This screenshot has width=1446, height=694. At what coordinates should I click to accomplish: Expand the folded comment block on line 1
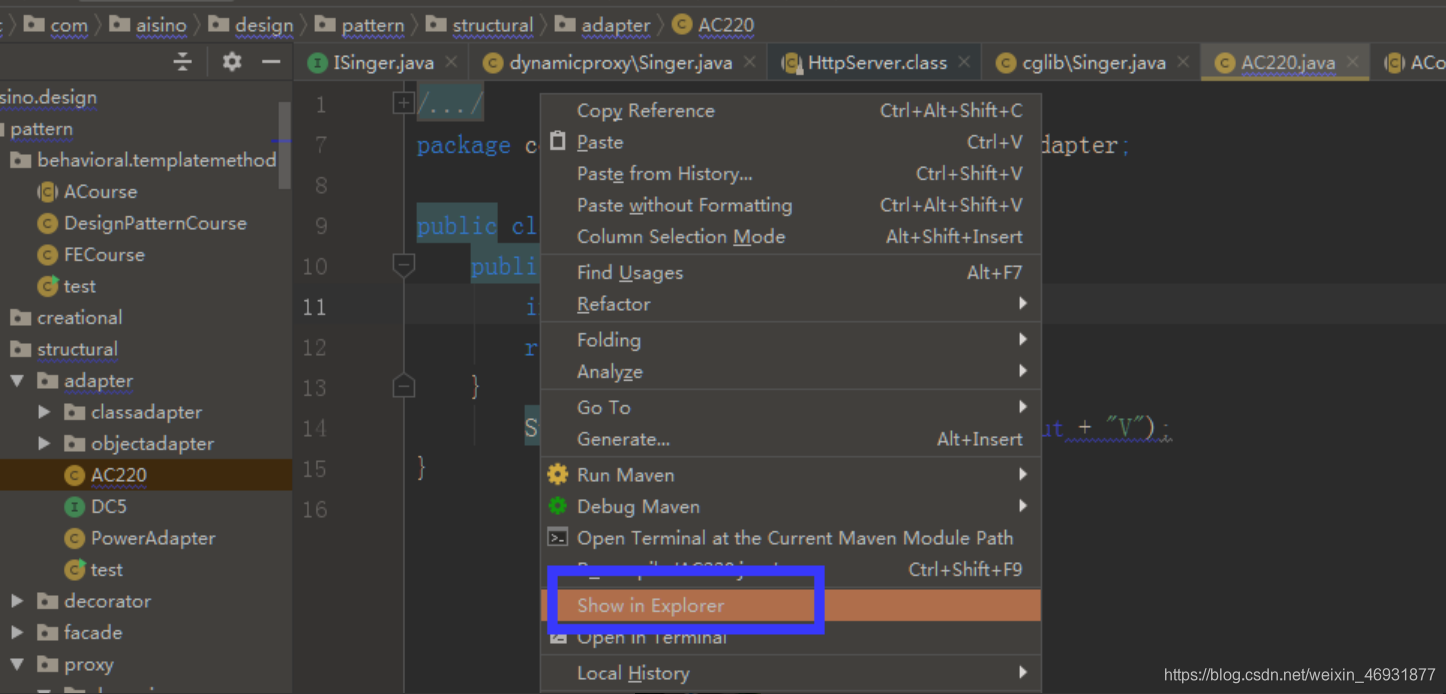404,102
